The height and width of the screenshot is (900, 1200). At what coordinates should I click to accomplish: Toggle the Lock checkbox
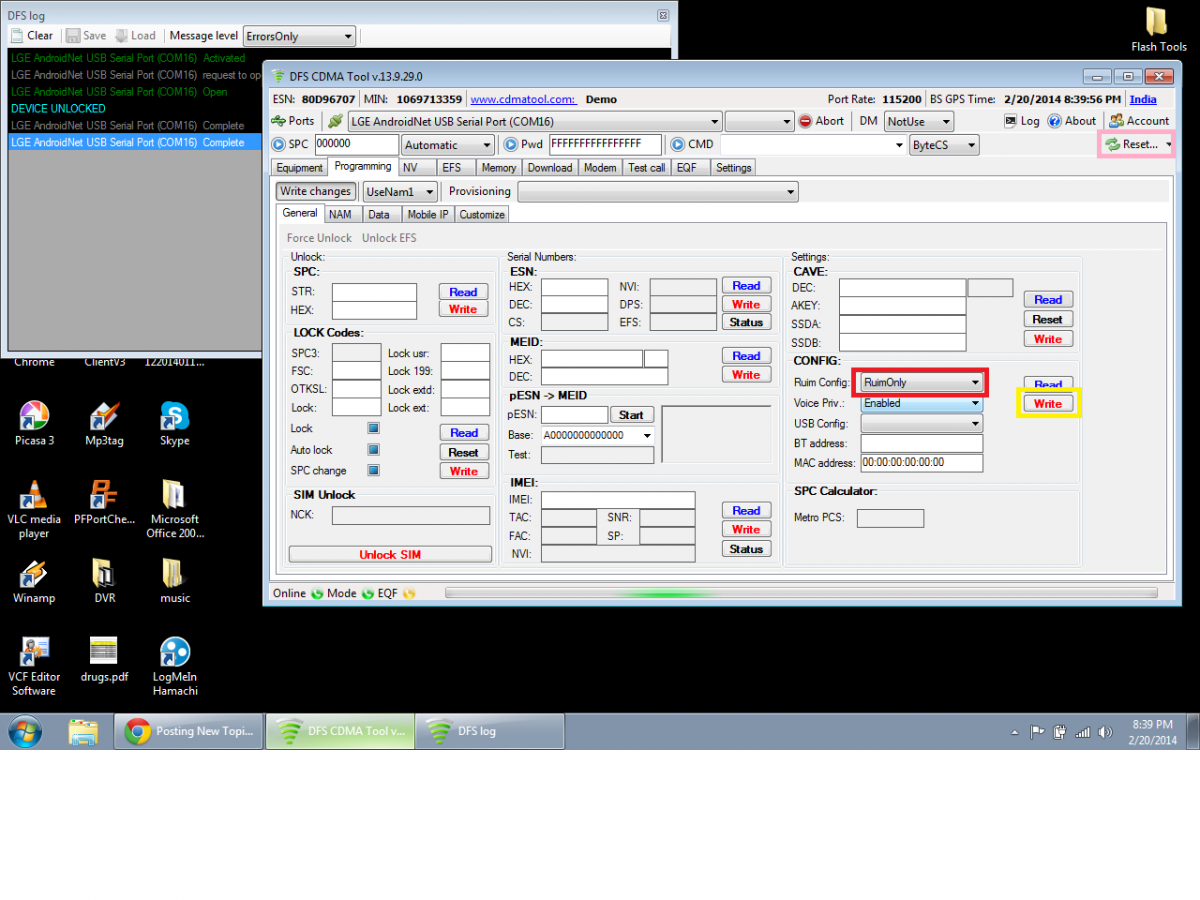(x=373, y=428)
